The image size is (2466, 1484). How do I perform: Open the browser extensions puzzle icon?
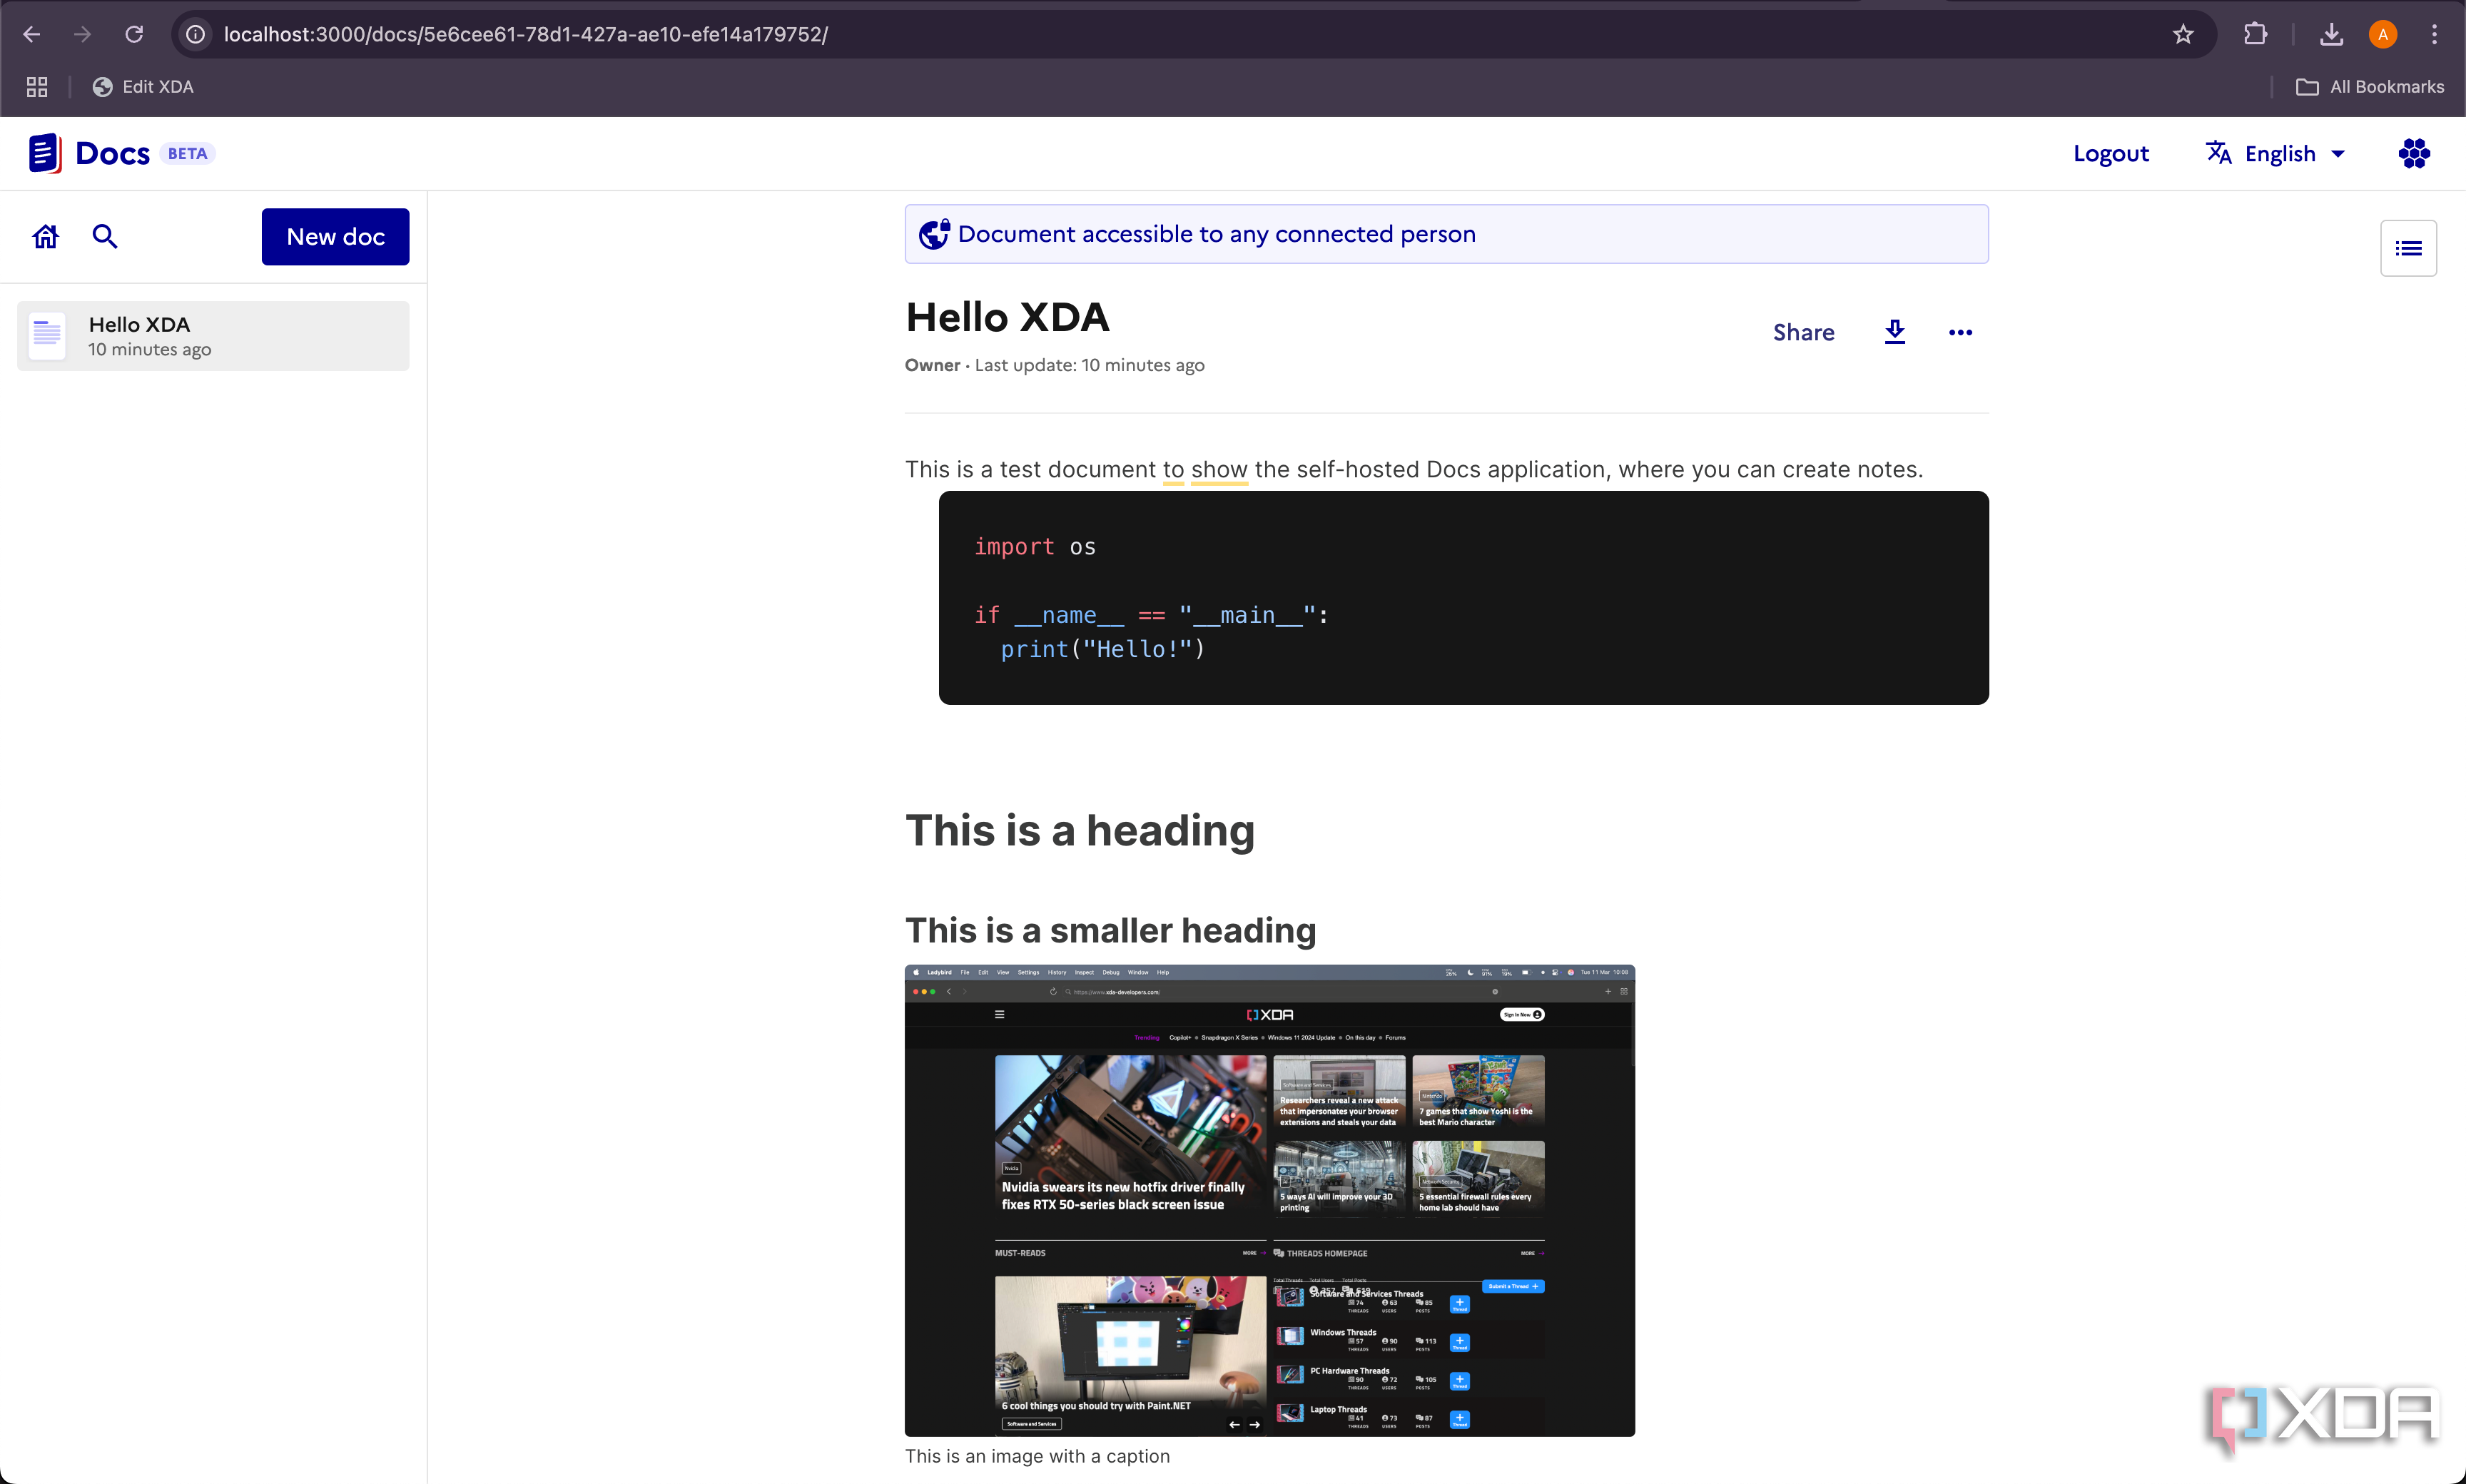(x=2255, y=34)
